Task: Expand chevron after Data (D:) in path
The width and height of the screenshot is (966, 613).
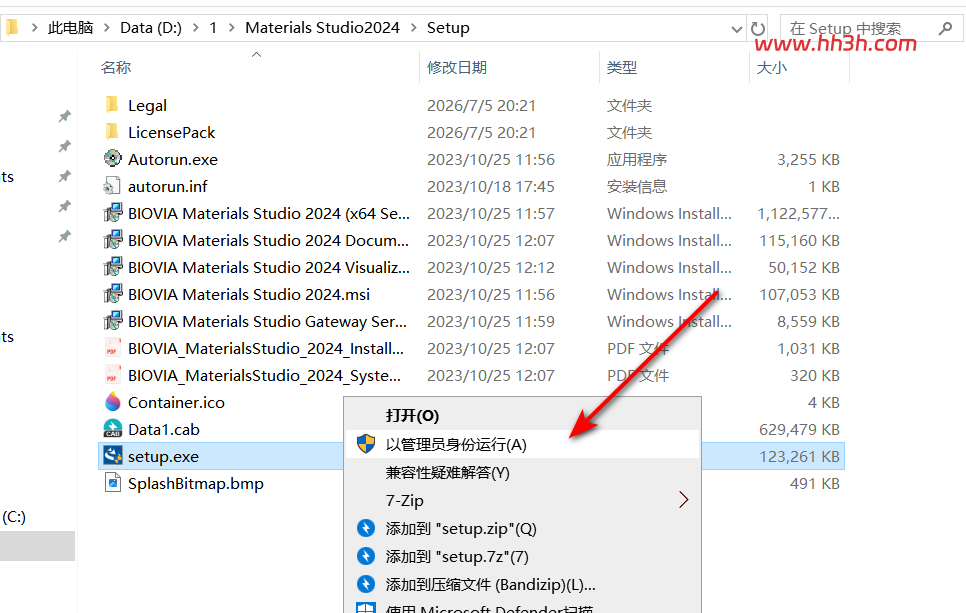Action: coord(195,28)
